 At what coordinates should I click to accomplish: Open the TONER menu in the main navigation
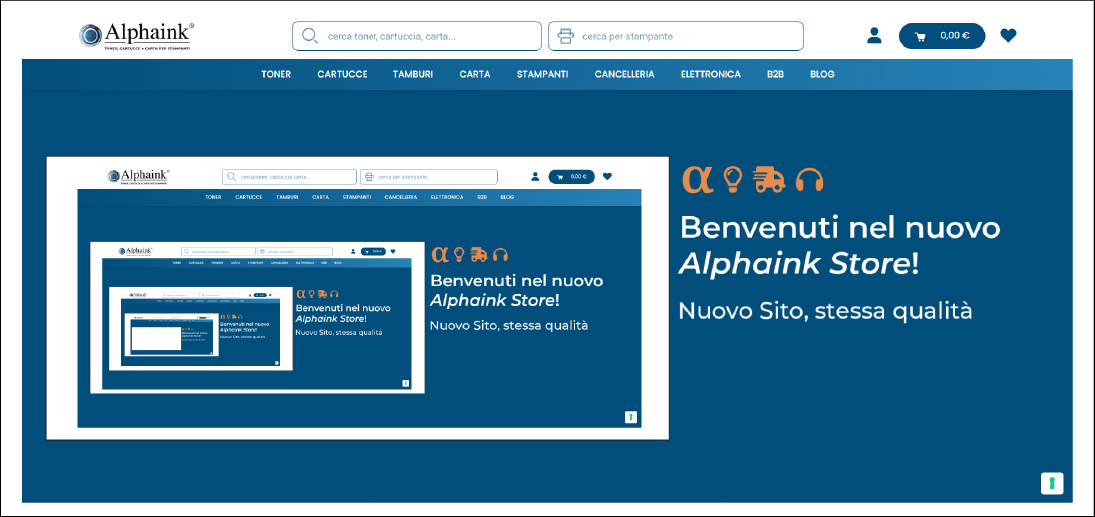tap(276, 74)
